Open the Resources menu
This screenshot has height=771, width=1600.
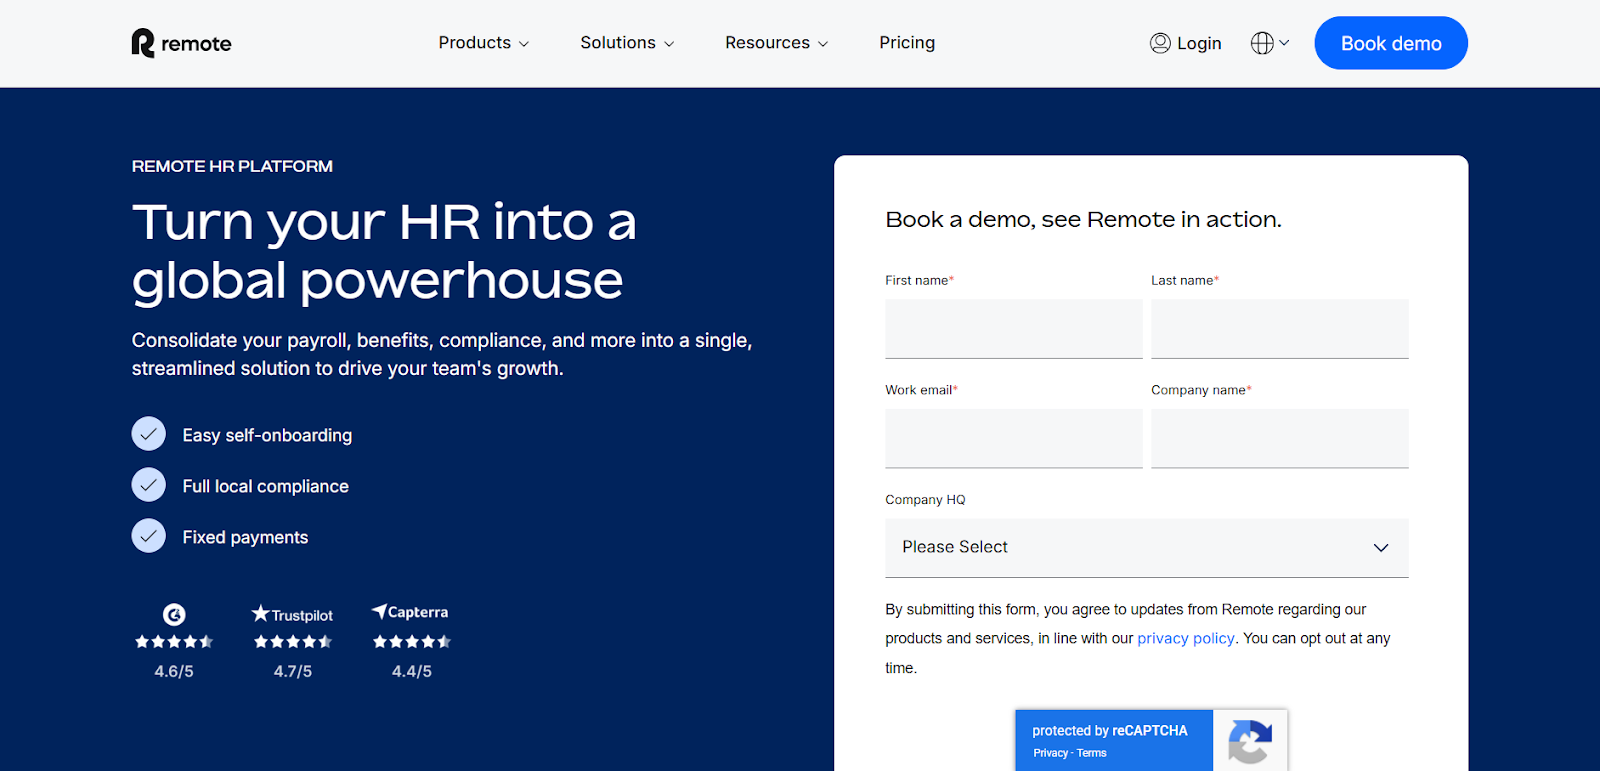tap(777, 43)
